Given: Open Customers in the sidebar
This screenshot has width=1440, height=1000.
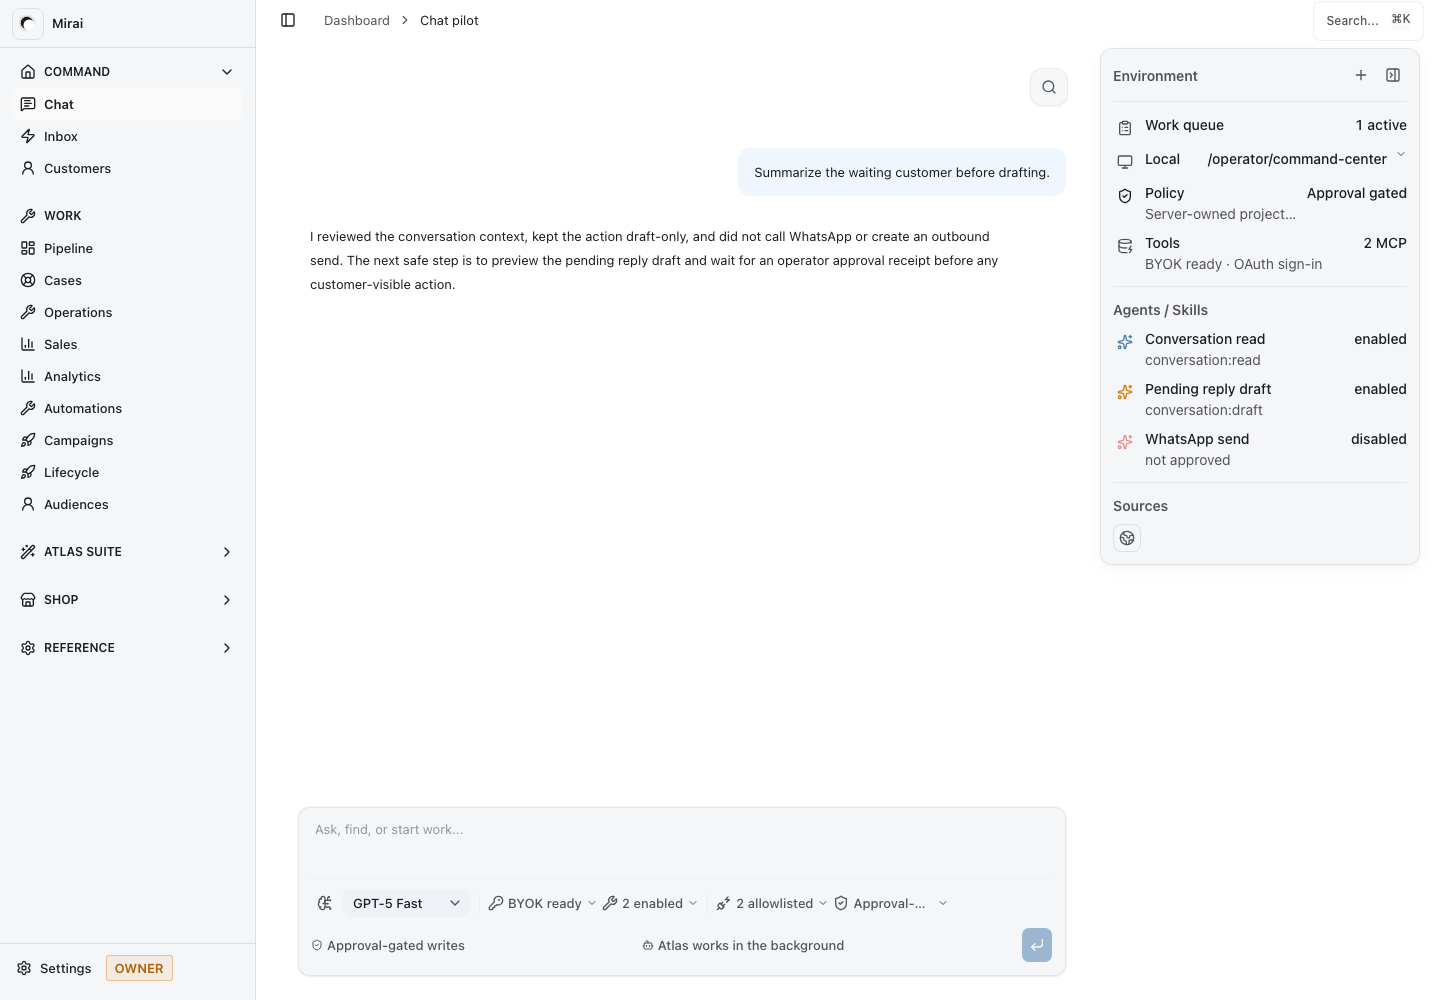Looking at the screenshot, I should point(128,168).
